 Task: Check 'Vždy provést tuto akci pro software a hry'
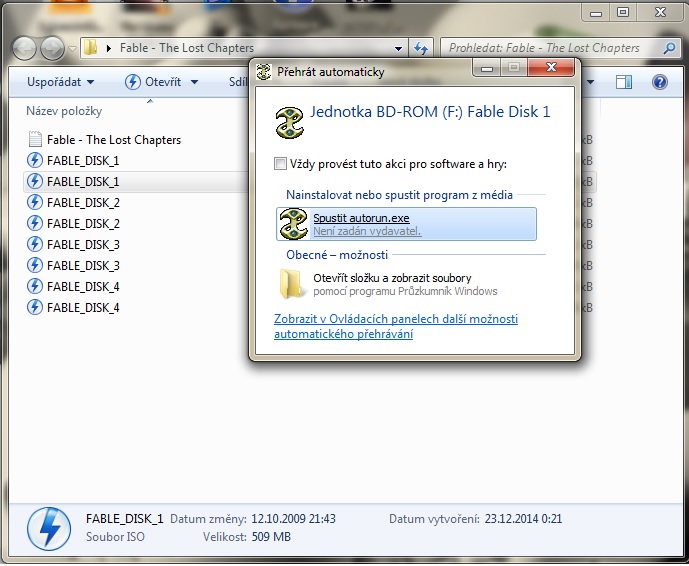coord(280,164)
